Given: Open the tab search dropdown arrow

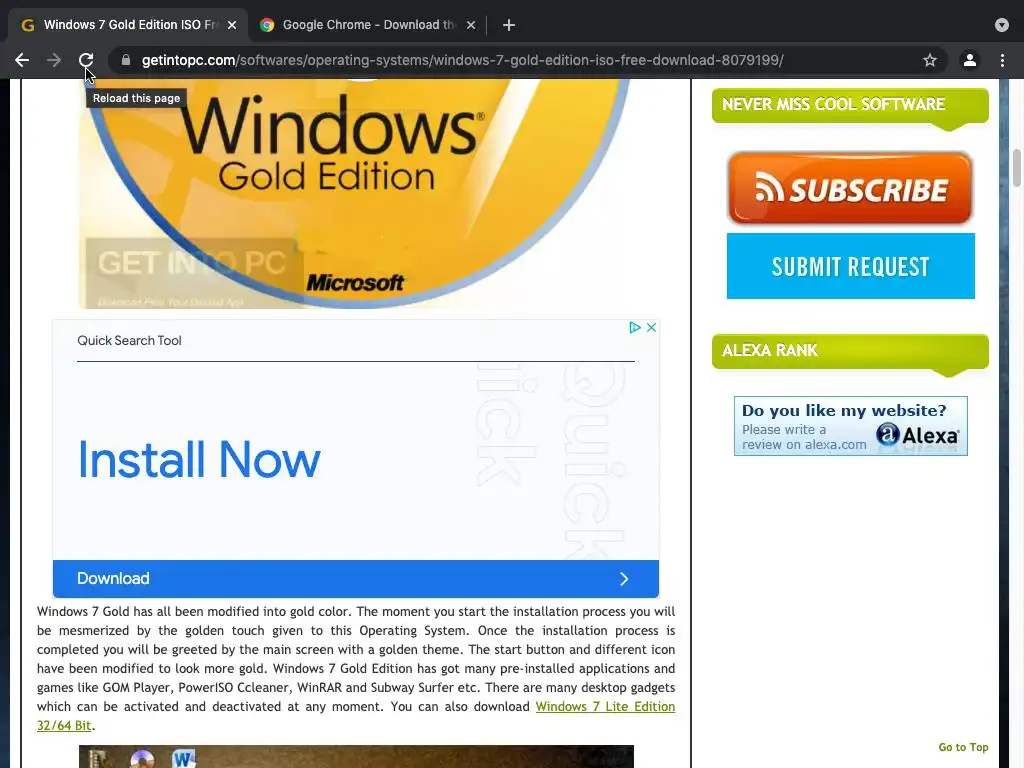Looking at the screenshot, I should pos(1002,25).
